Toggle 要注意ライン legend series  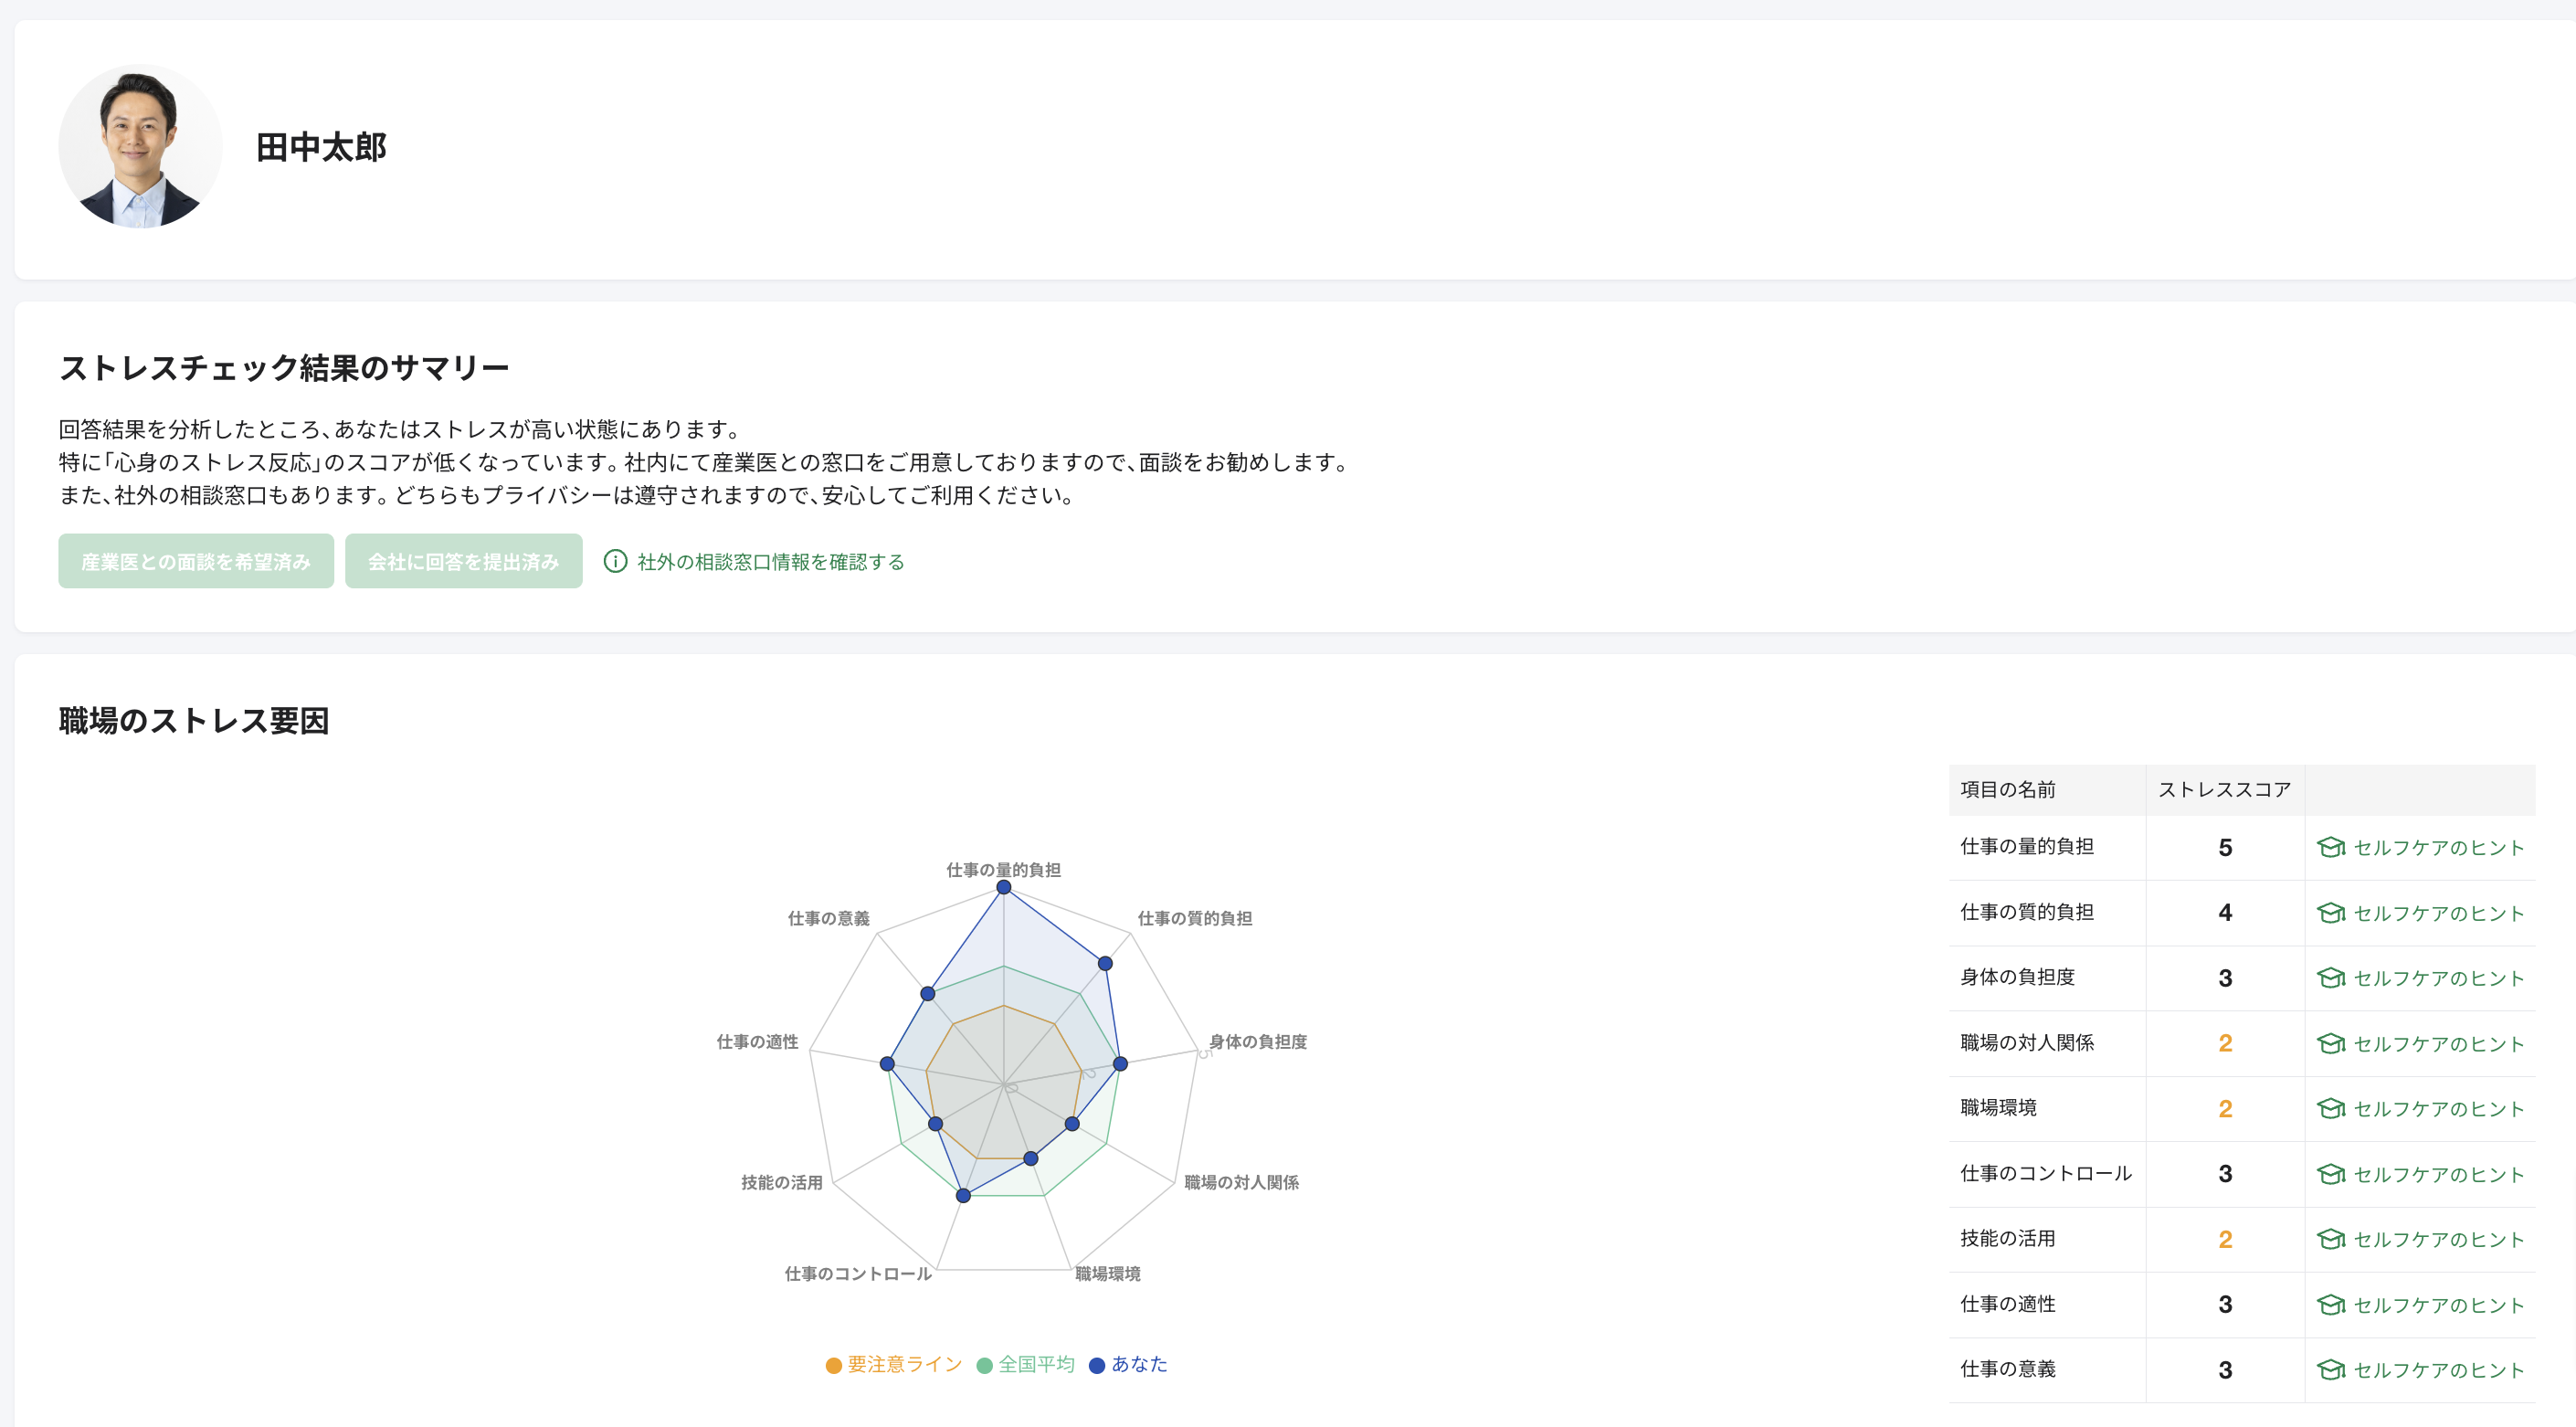[x=904, y=1364]
